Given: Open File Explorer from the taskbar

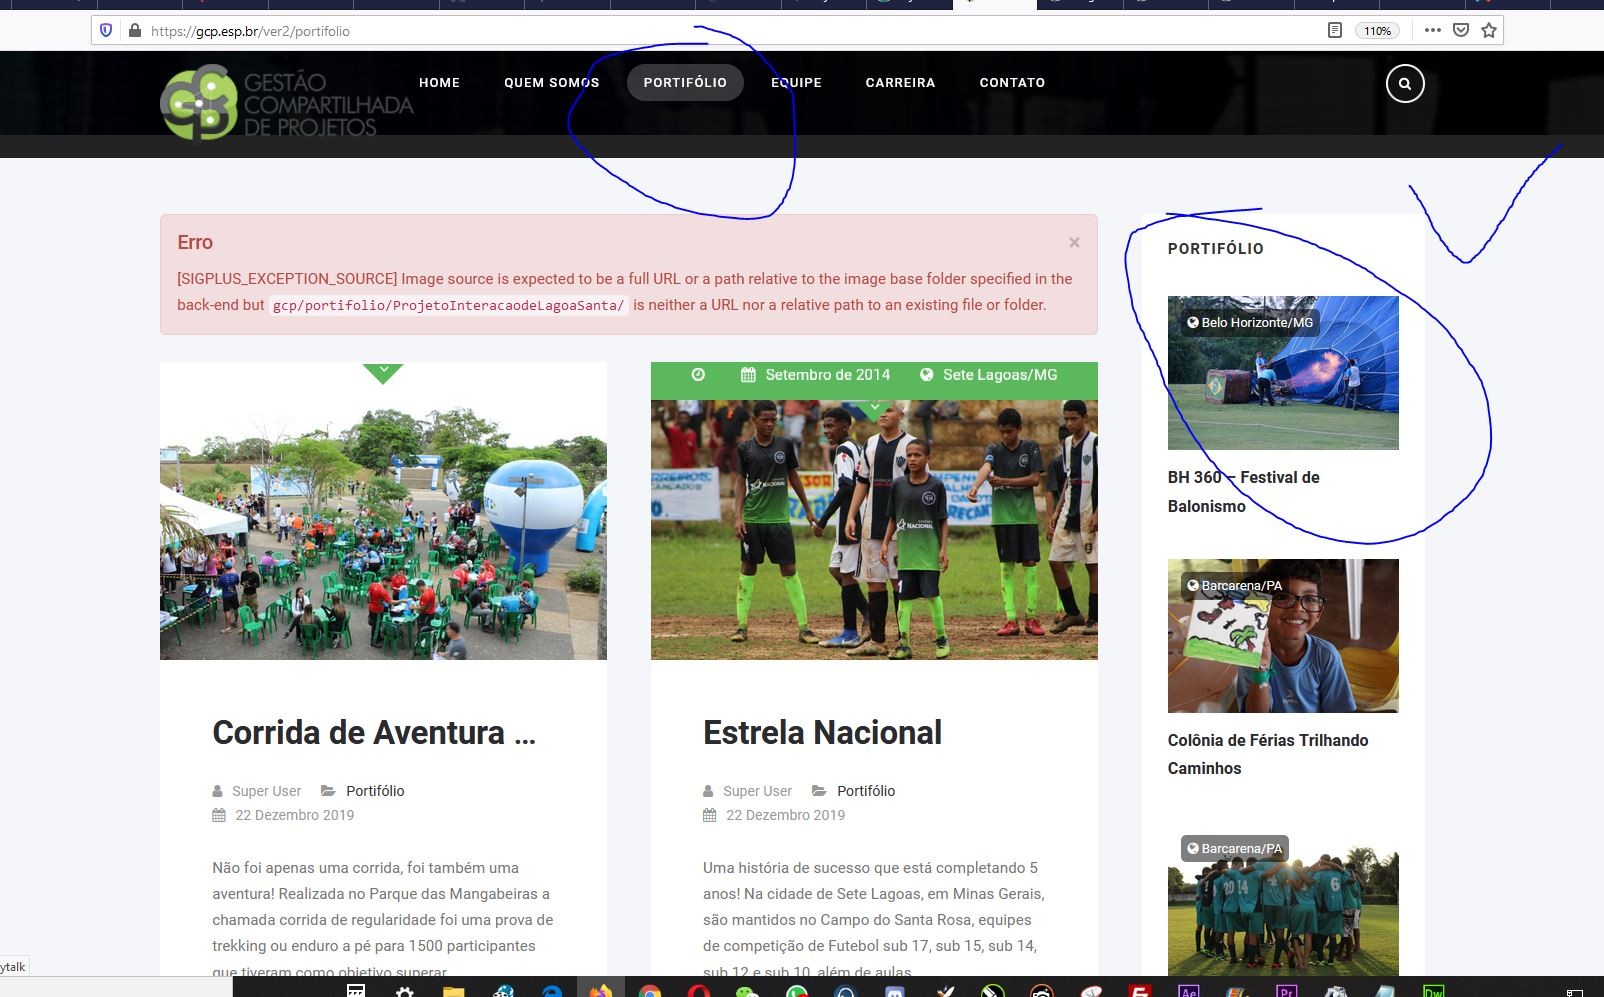Looking at the screenshot, I should (454, 991).
